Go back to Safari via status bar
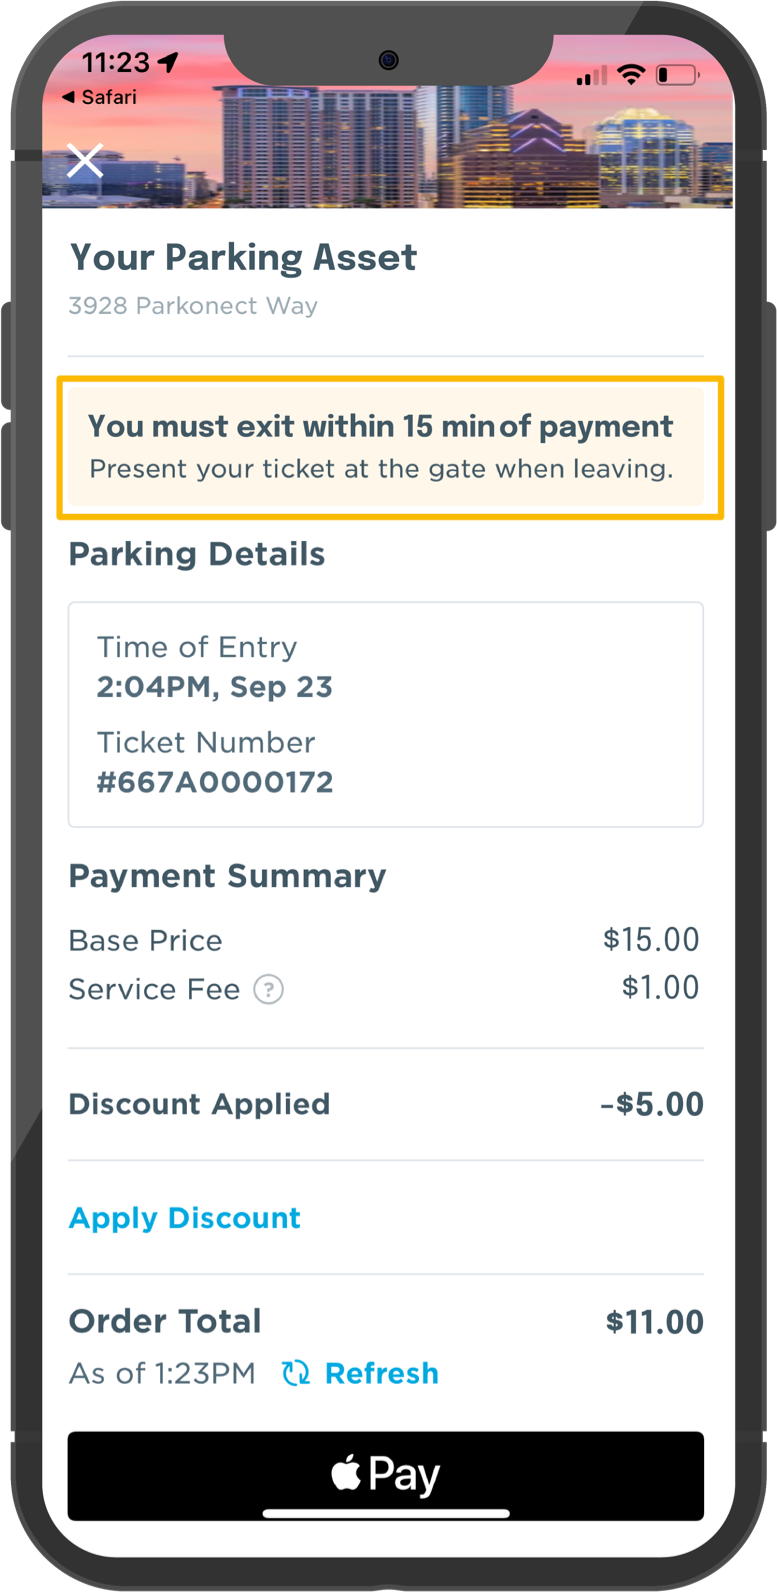The image size is (777, 1592). pos(99,97)
